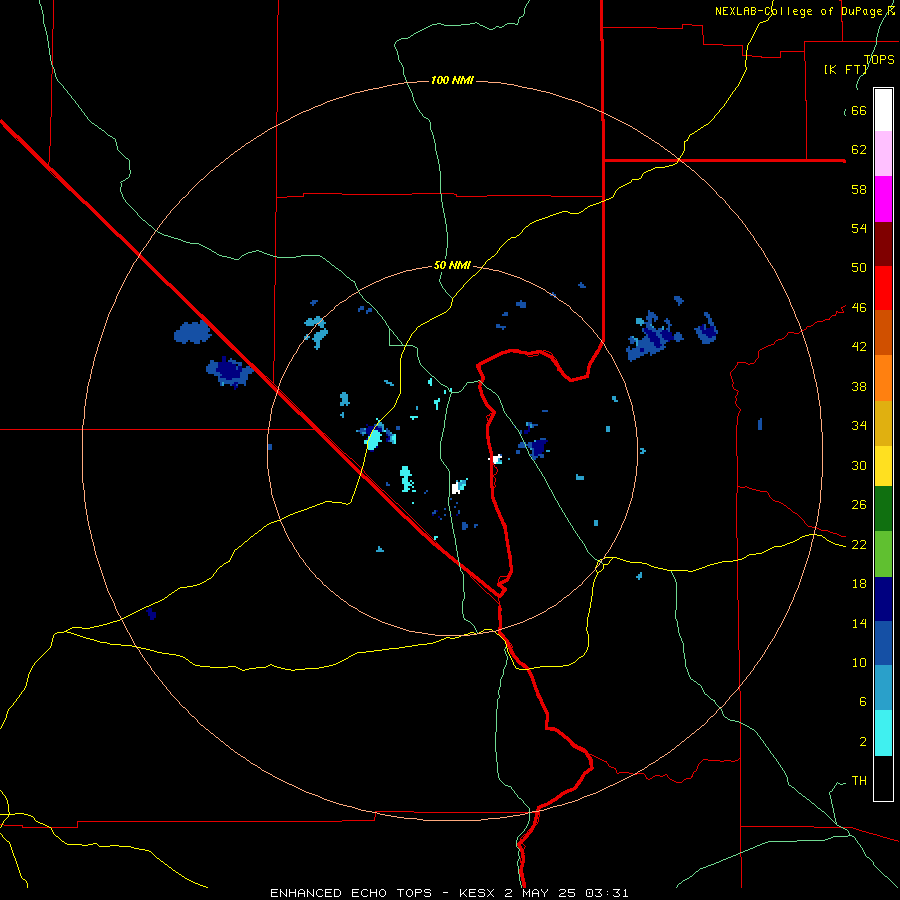Click the legend value "2"

click(x=862, y=742)
